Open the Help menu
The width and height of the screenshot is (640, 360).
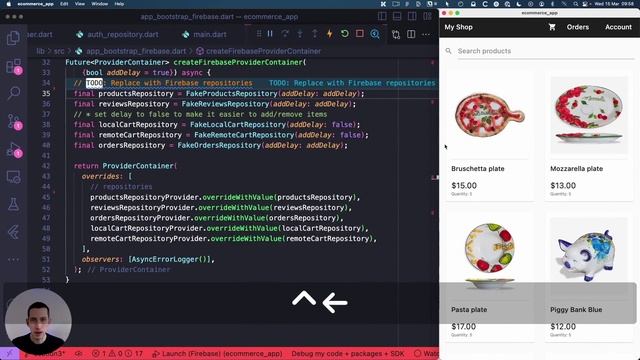click(x=119, y=4)
